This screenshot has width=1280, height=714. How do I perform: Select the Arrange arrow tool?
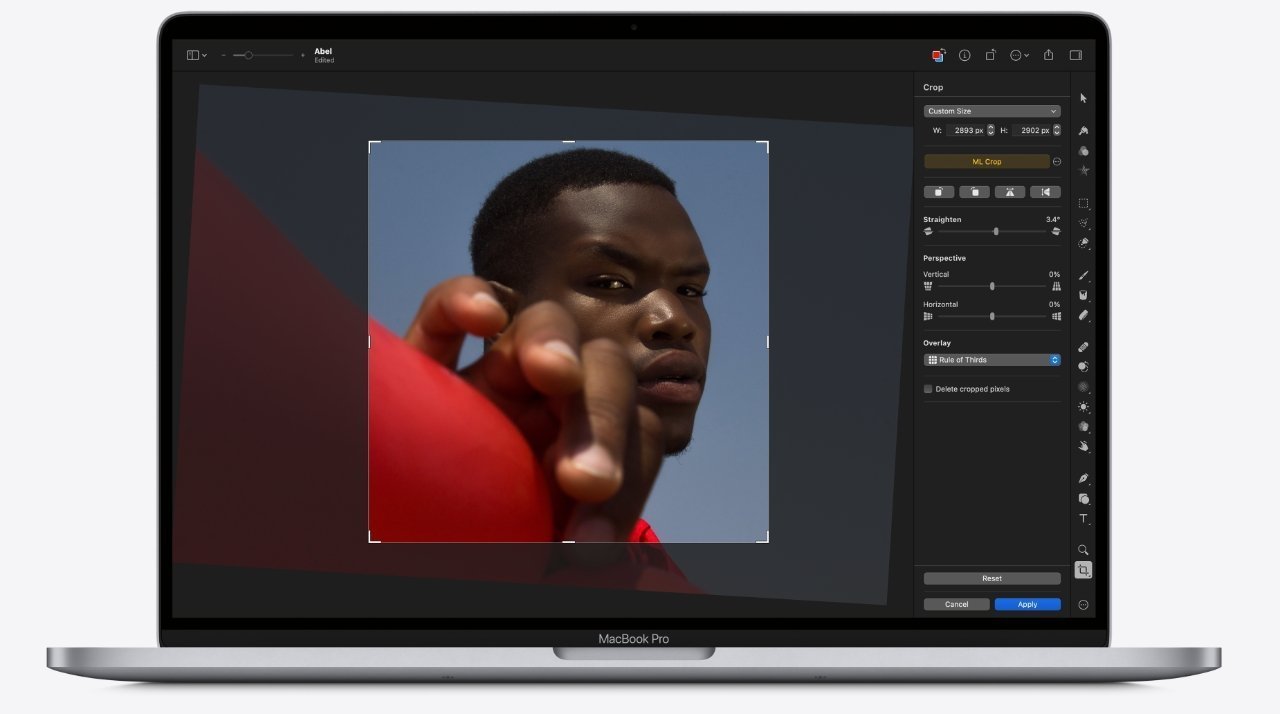tap(1083, 98)
